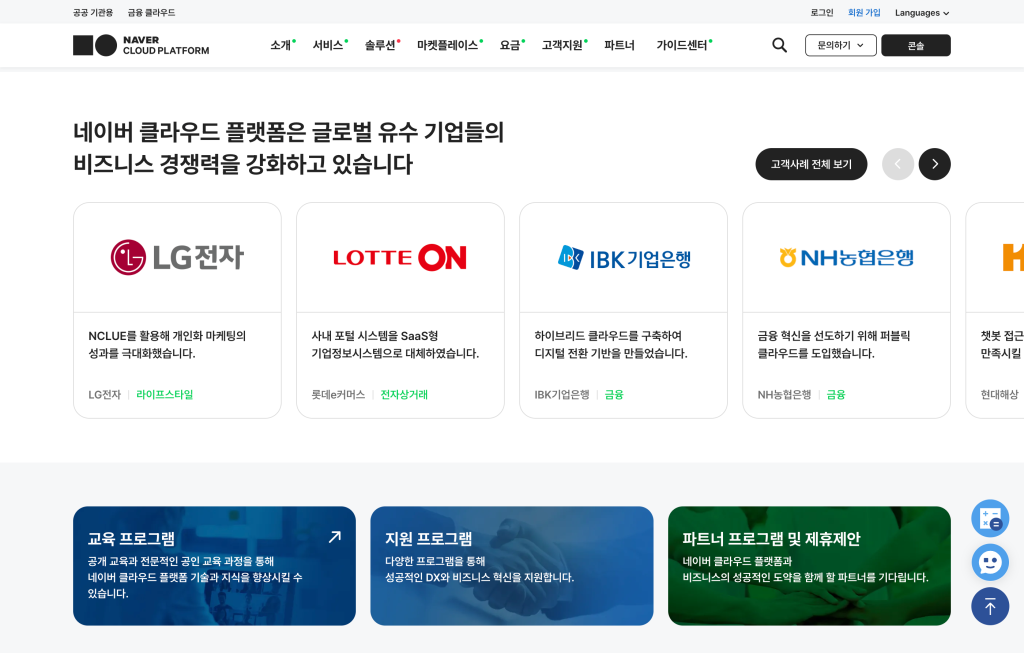The image size is (1024, 653).
Task: Click arrow icon on 교육 프로그램 card
Action: (x=335, y=537)
